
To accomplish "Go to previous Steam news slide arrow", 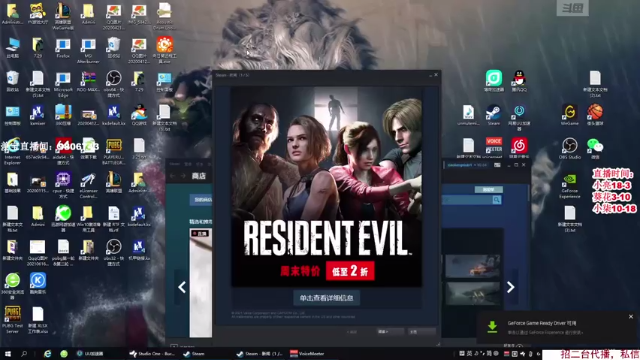I will click(x=182, y=287).
